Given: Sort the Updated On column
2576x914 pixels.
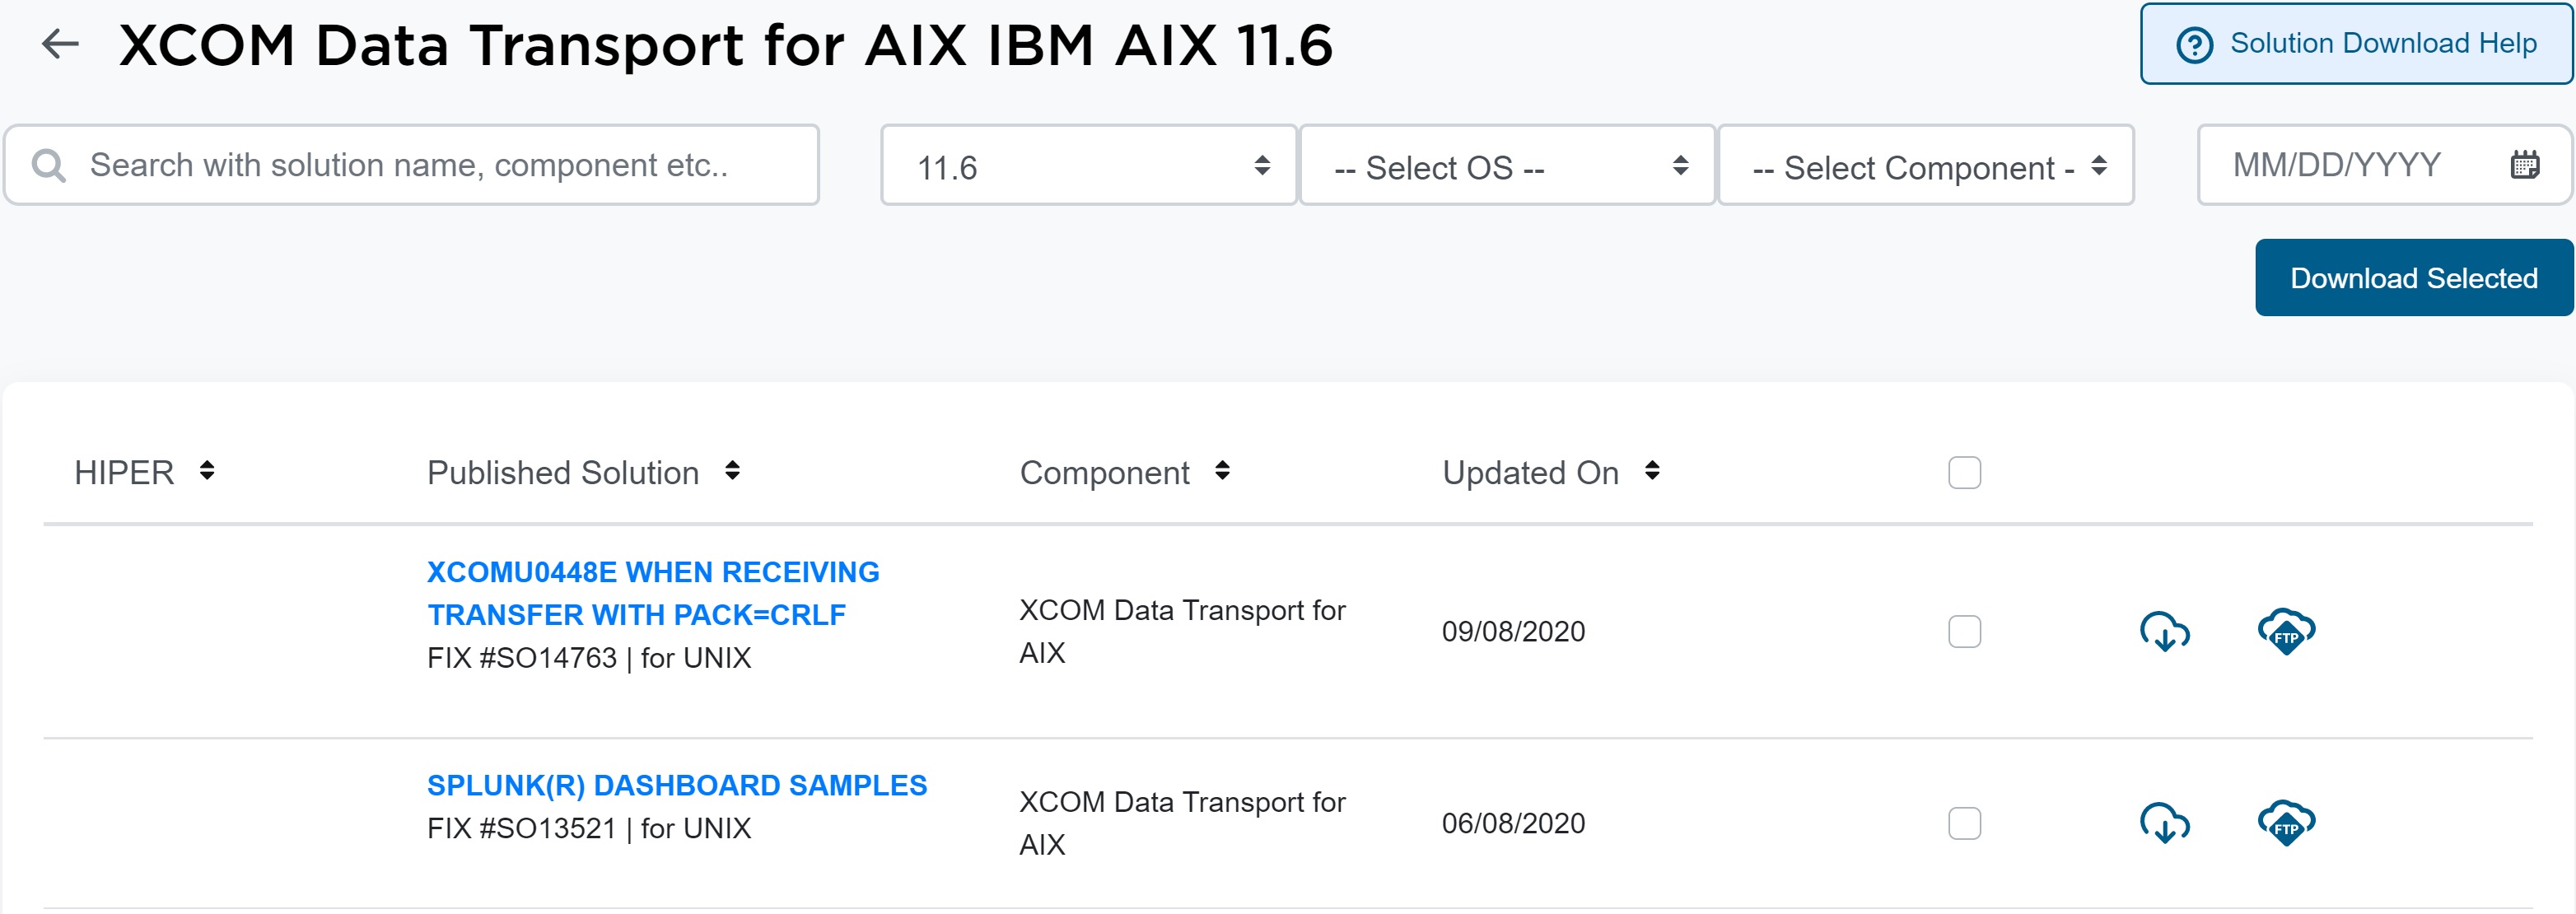Looking at the screenshot, I should point(1652,471).
